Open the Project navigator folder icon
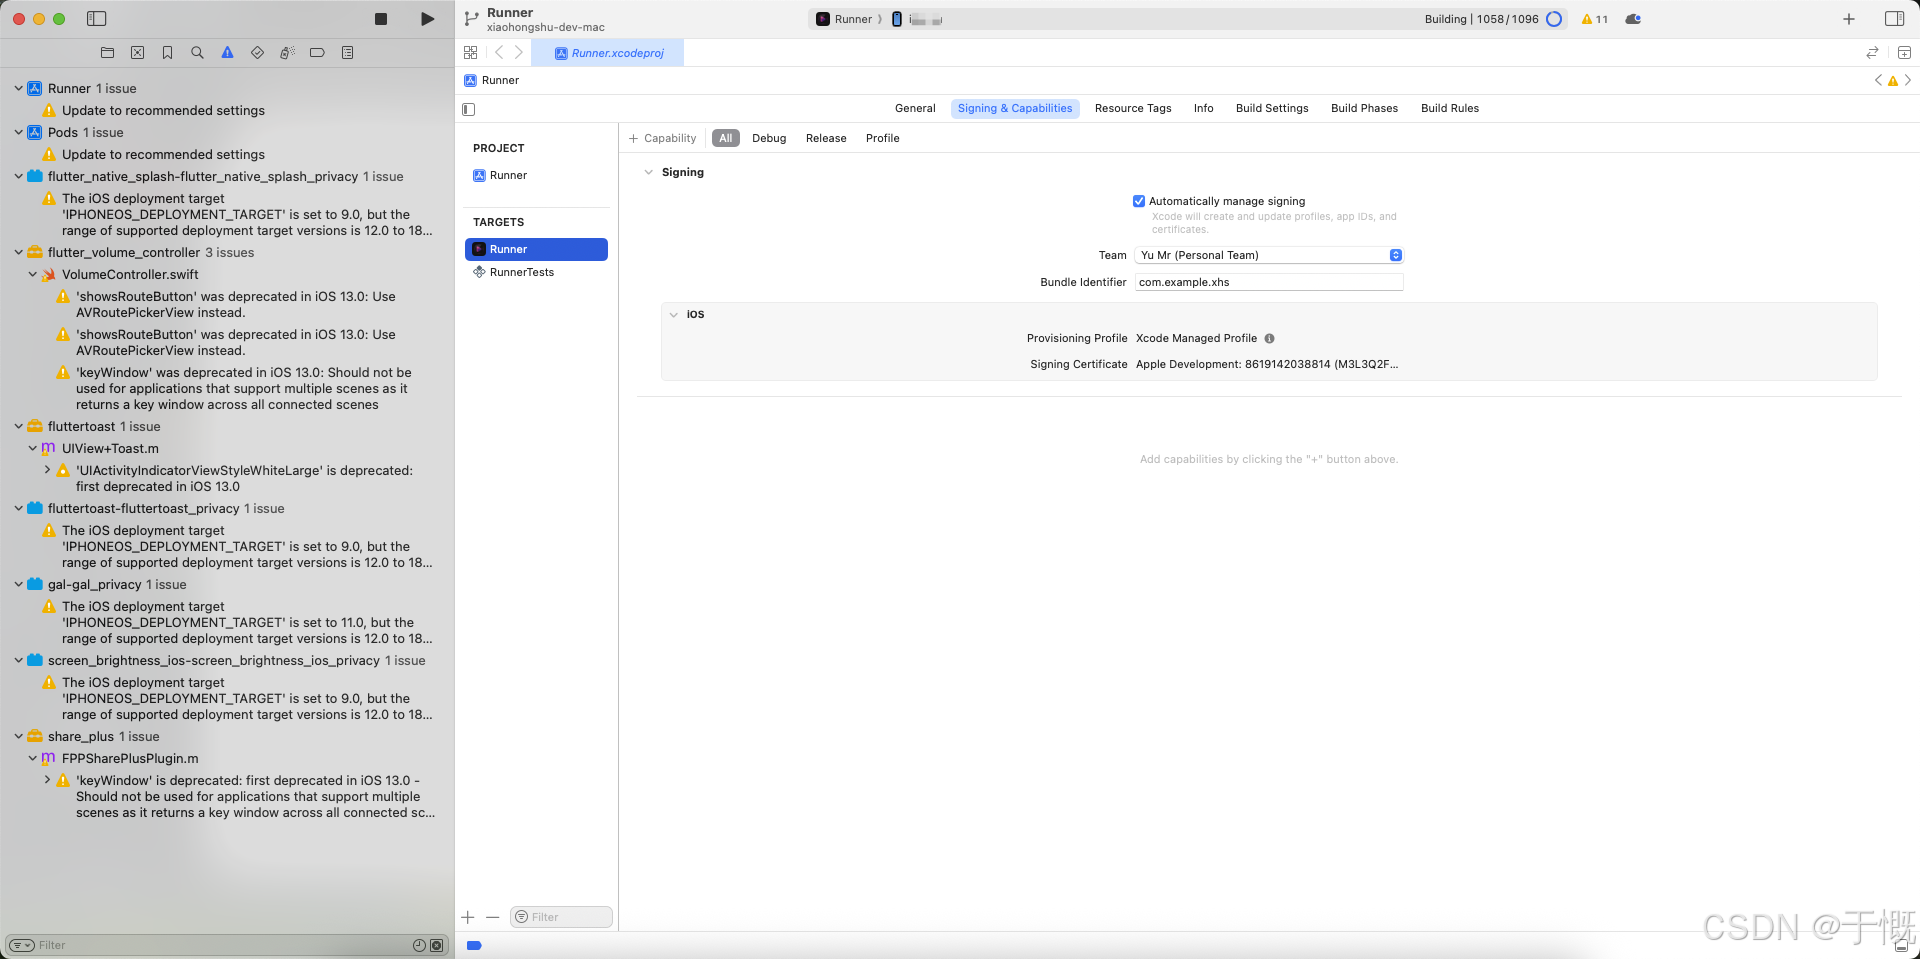Viewport: 1920px width, 959px height. (108, 53)
